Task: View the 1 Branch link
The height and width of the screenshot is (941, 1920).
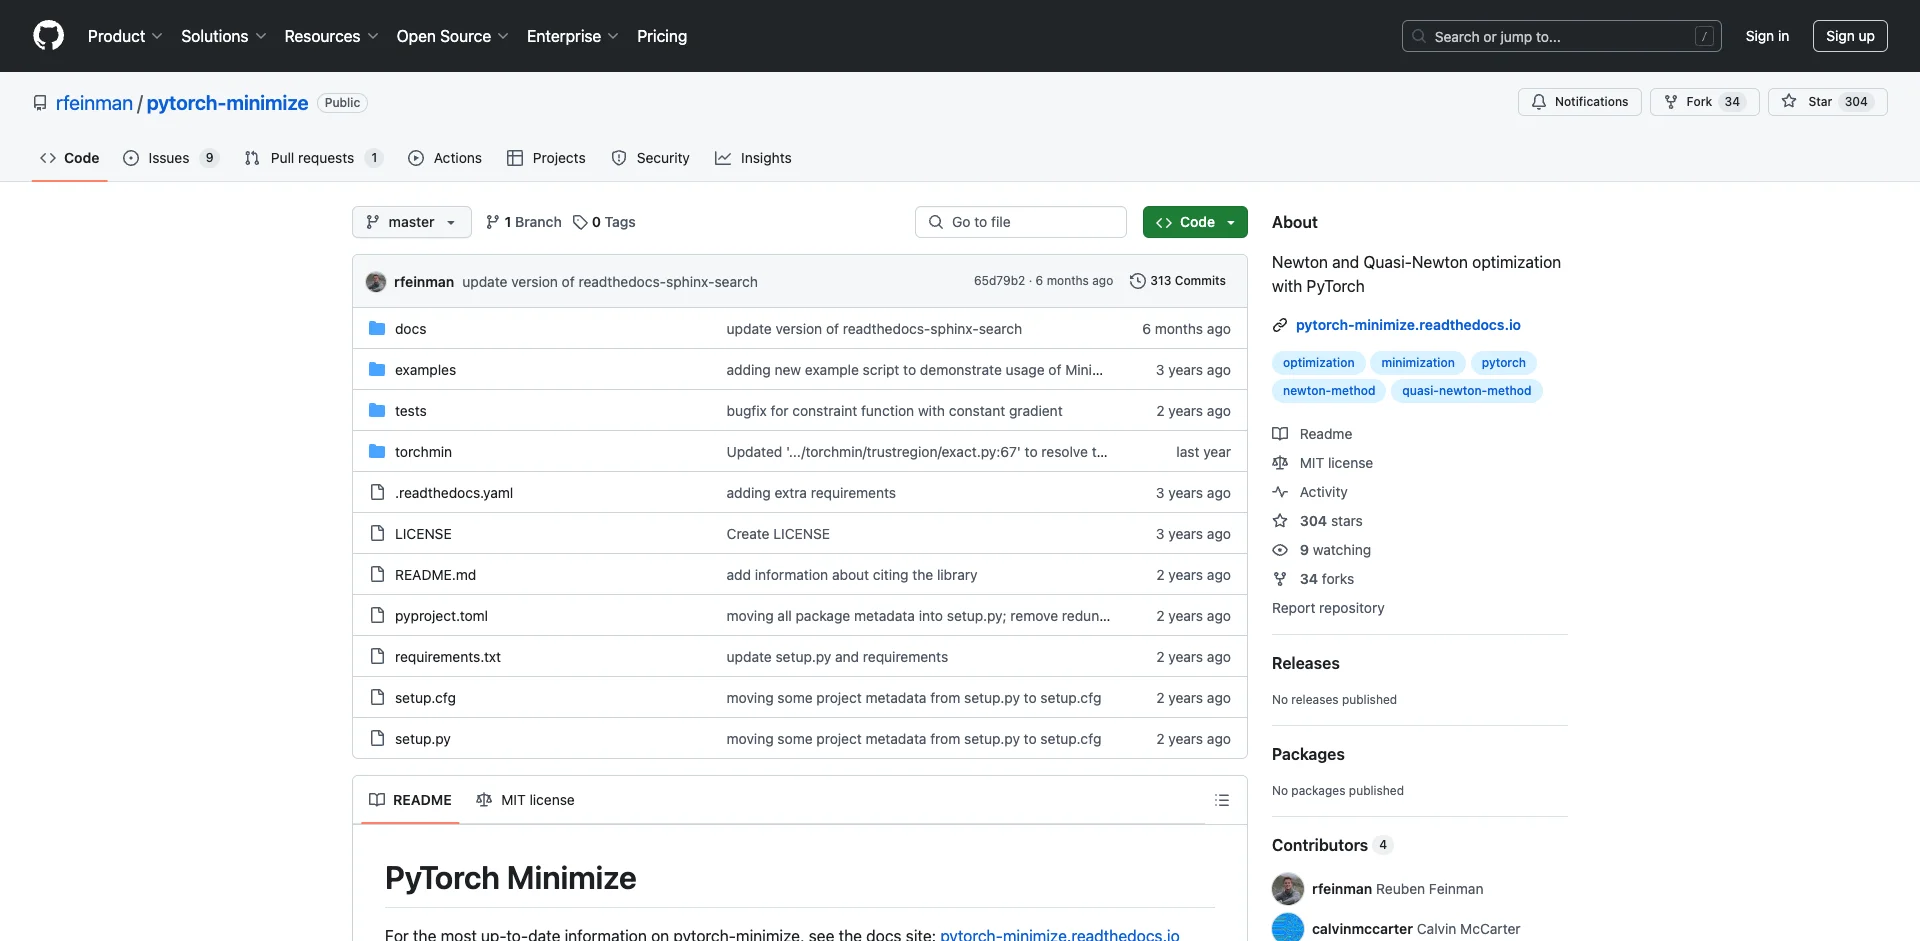Action: [524, 222]
